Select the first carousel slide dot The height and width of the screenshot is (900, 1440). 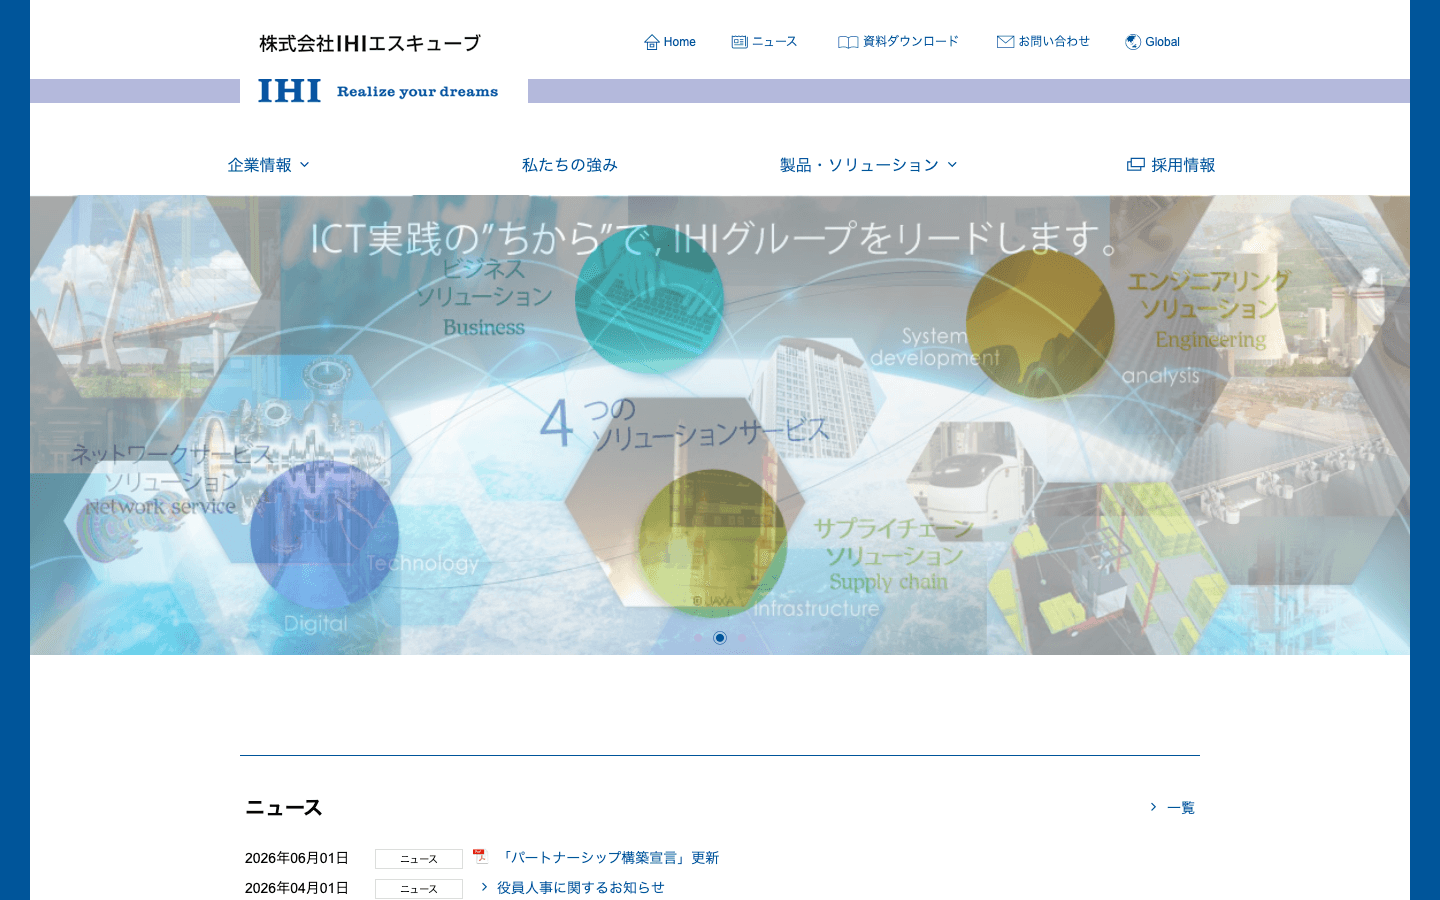tap(698, 638)
